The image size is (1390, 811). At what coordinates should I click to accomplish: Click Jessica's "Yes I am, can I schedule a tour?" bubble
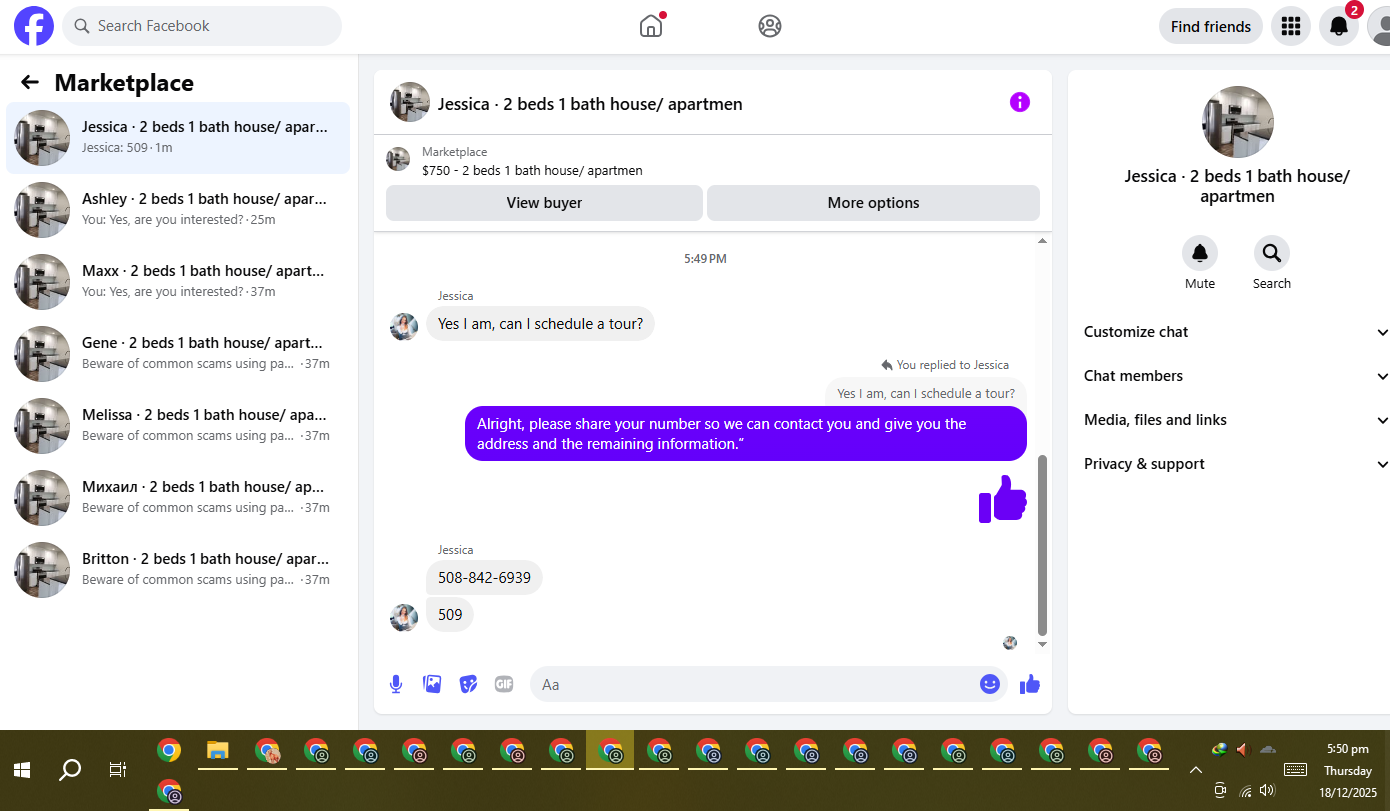(x=540, y=324)
